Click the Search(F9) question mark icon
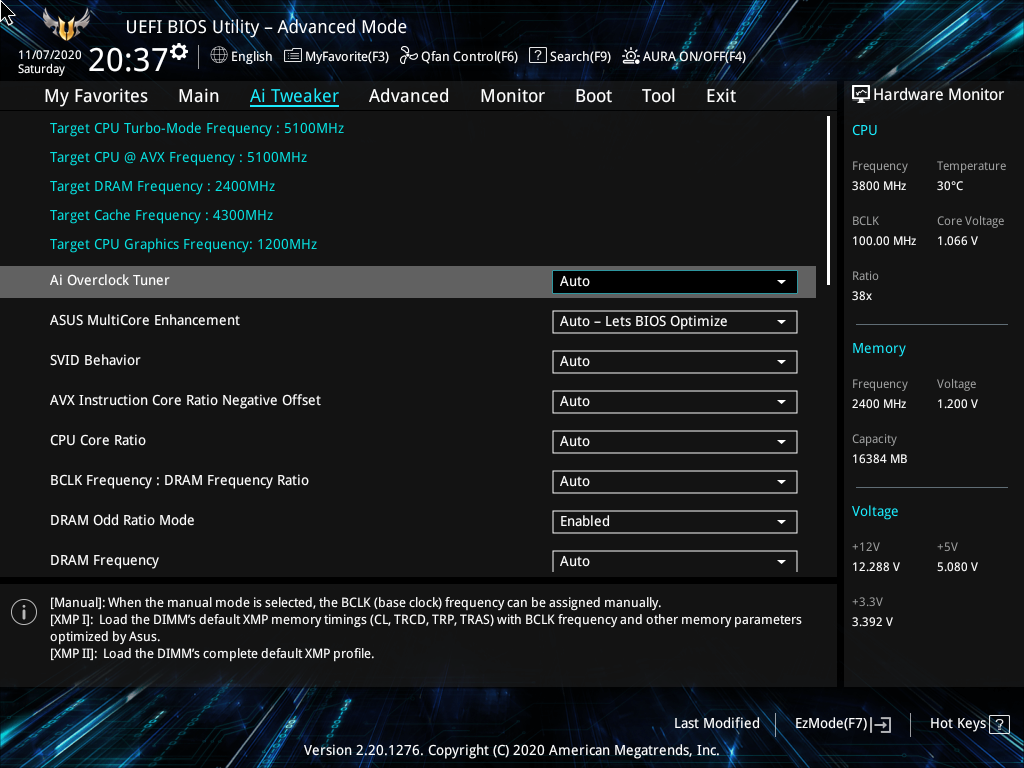Viewport: 1024px width, 768px height. coord(537,56)
